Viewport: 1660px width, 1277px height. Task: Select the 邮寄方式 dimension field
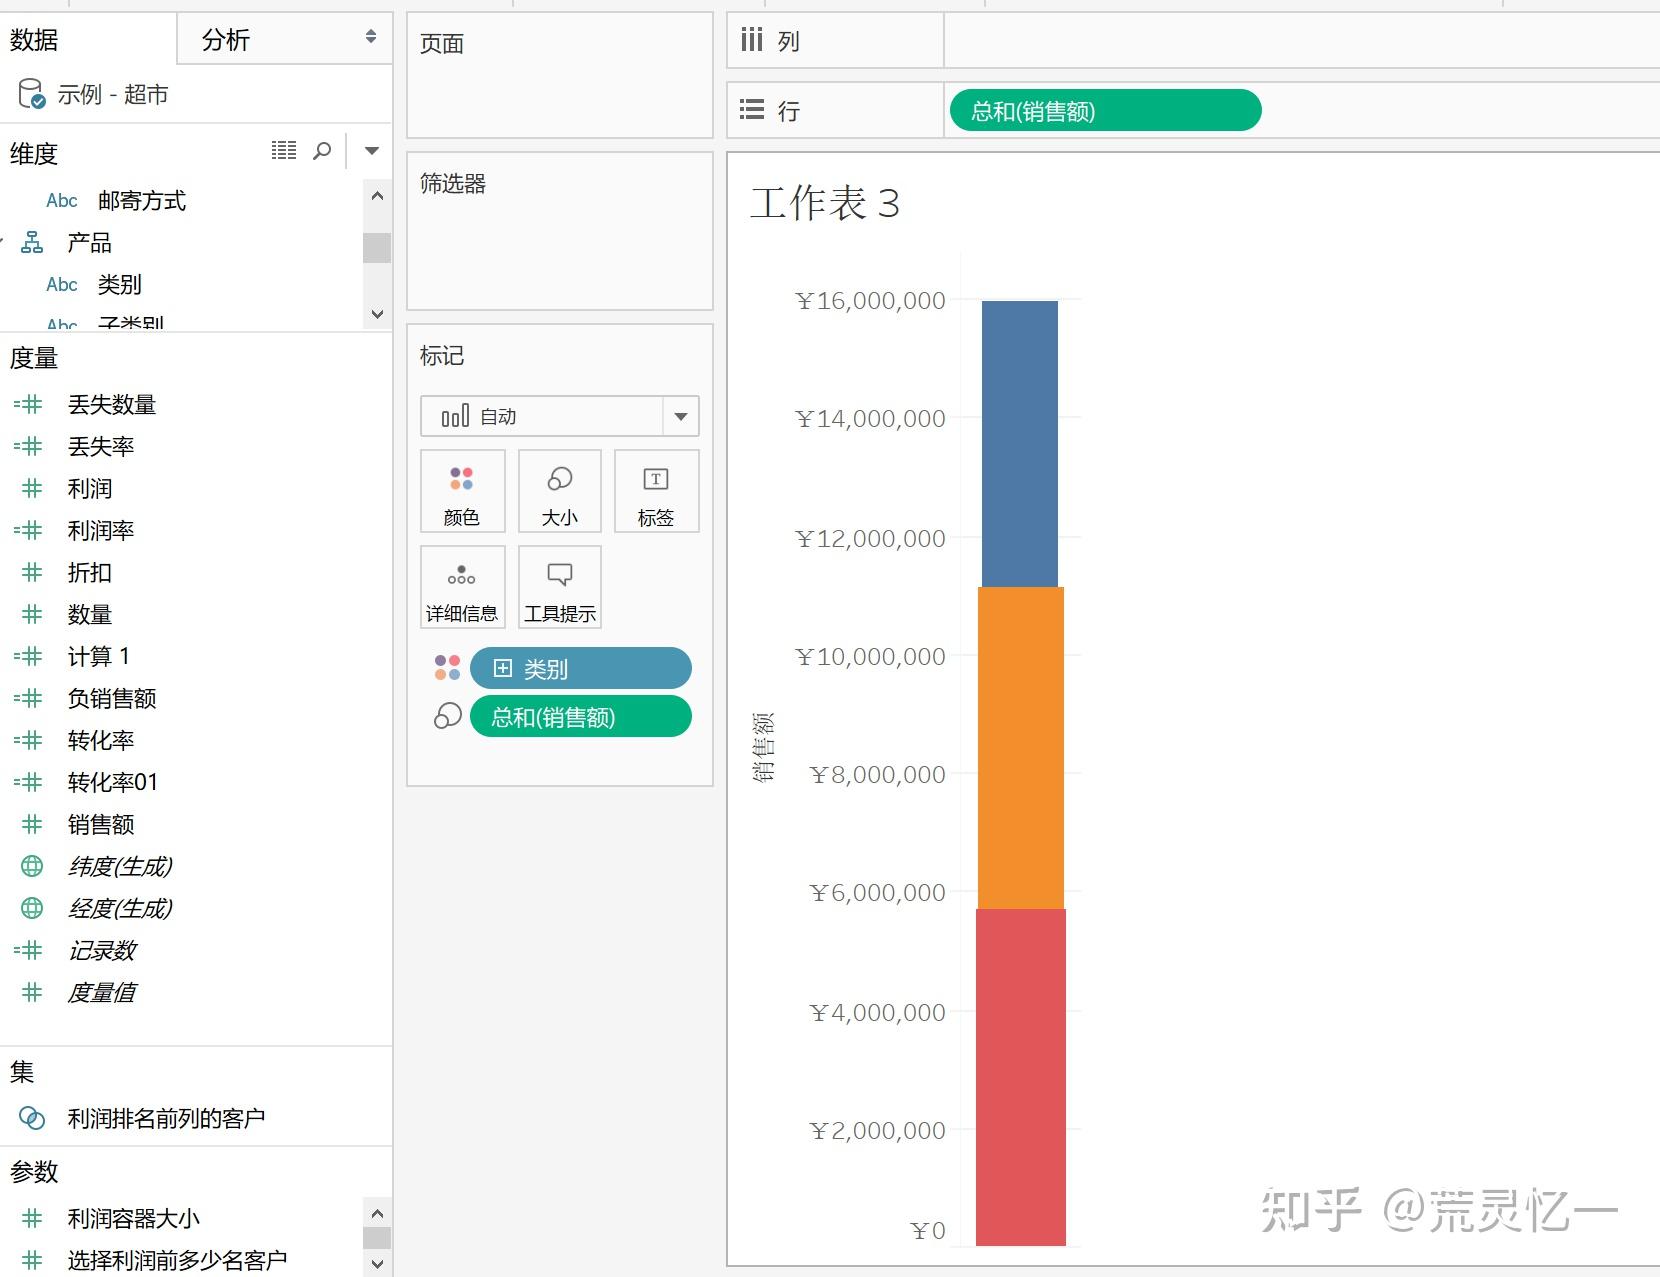(142, 201)
